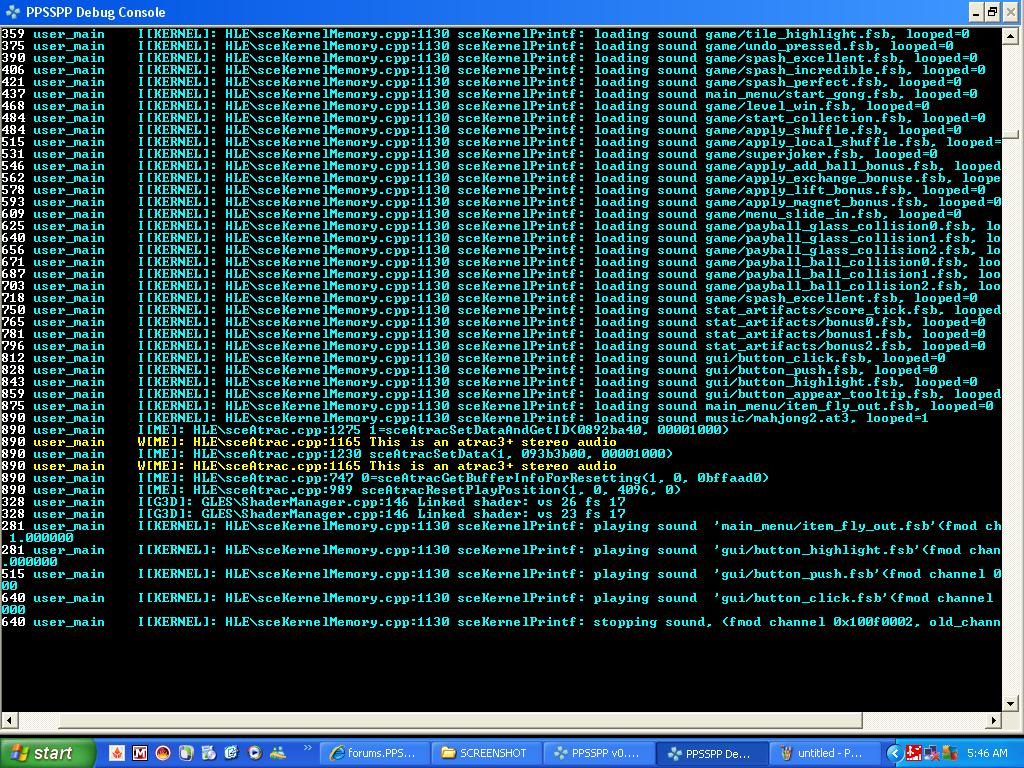Click the vertical scrollbar up arrow
The height and width of the screenshot is (768, 1024).
(x=1011, y=35)
